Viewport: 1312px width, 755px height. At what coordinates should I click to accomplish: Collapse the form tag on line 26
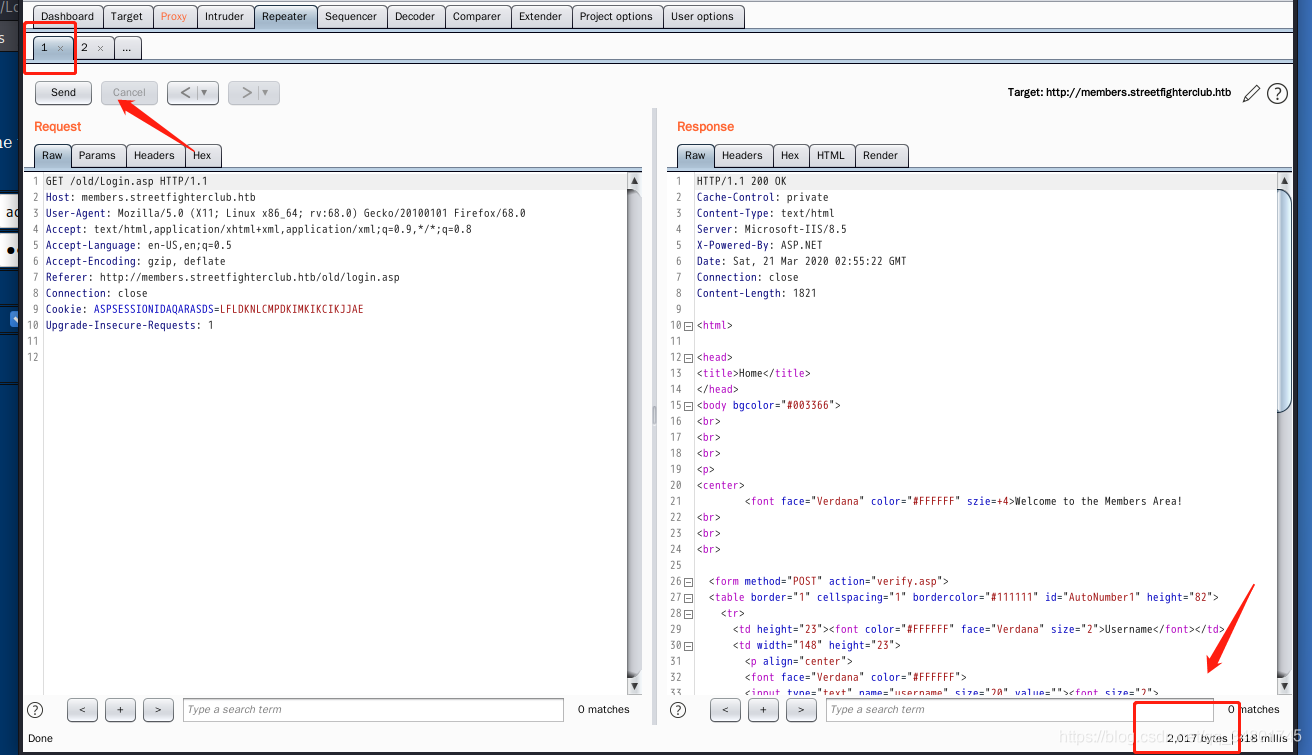(689, 582)
